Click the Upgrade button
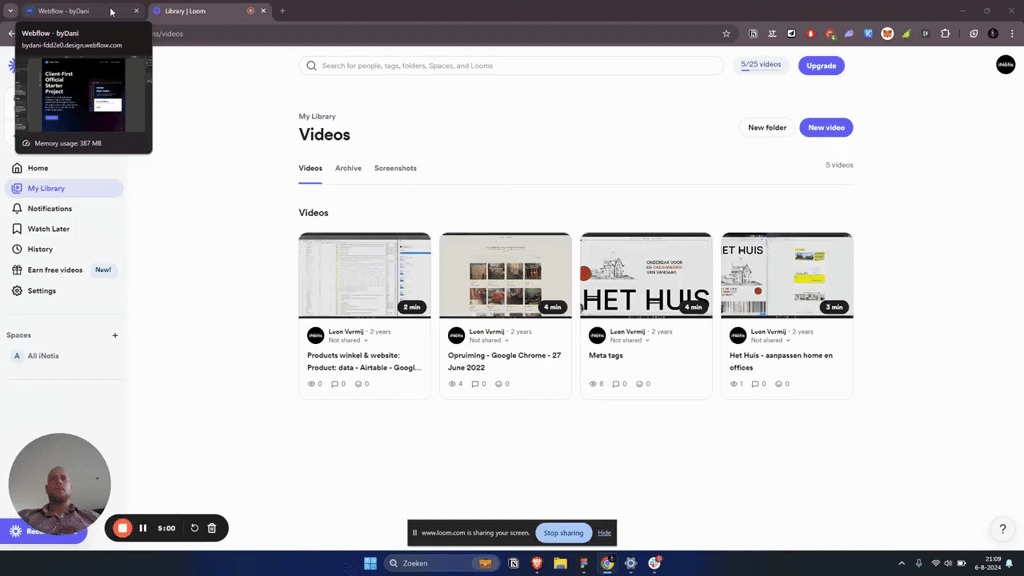Screen dimensions: 1024x576 pyautogui.click(x=821, y=66)
